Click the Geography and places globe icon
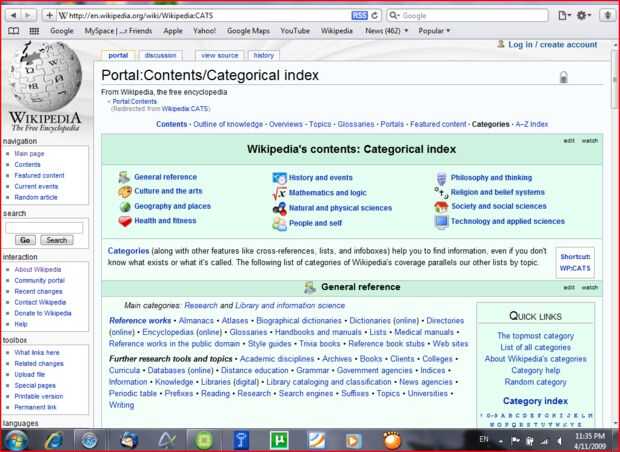The width and height of the screenshot is (620, 452). tap(125, 206)
